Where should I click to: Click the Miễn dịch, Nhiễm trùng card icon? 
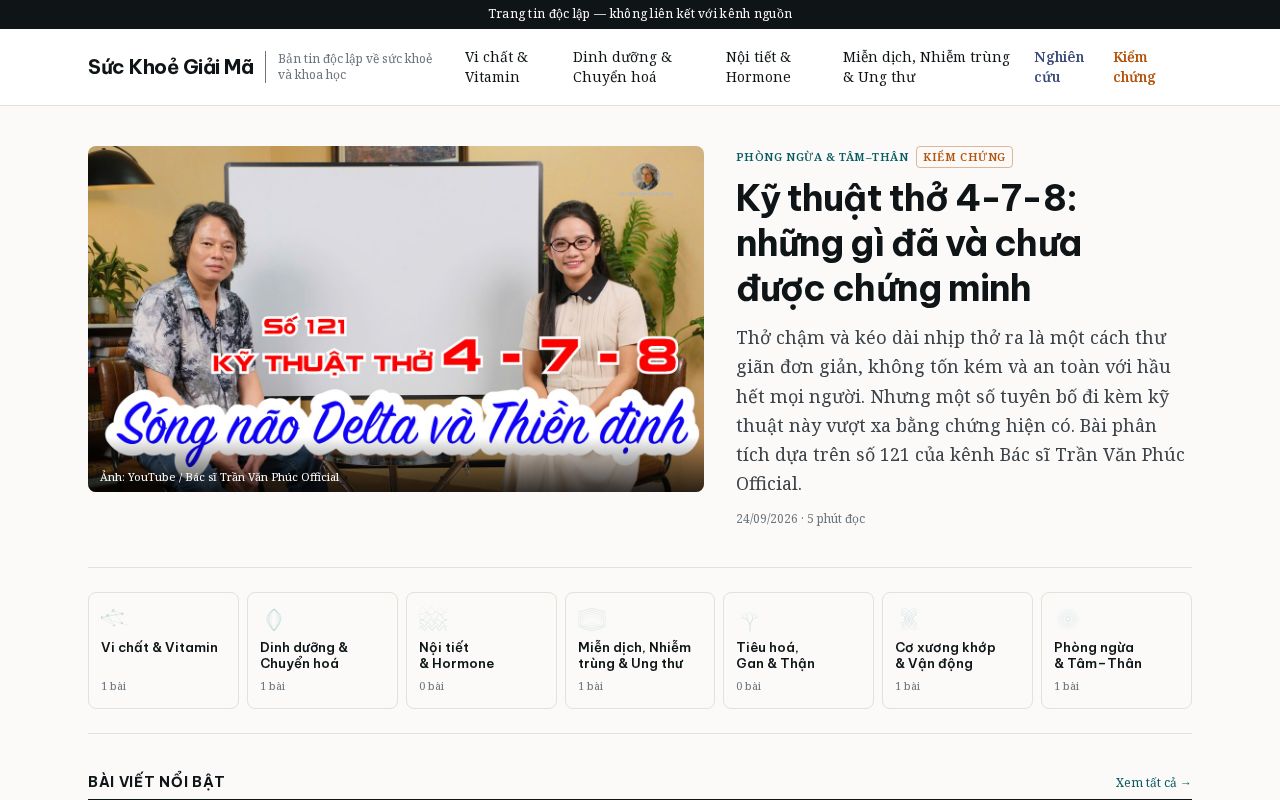point(592,619)
